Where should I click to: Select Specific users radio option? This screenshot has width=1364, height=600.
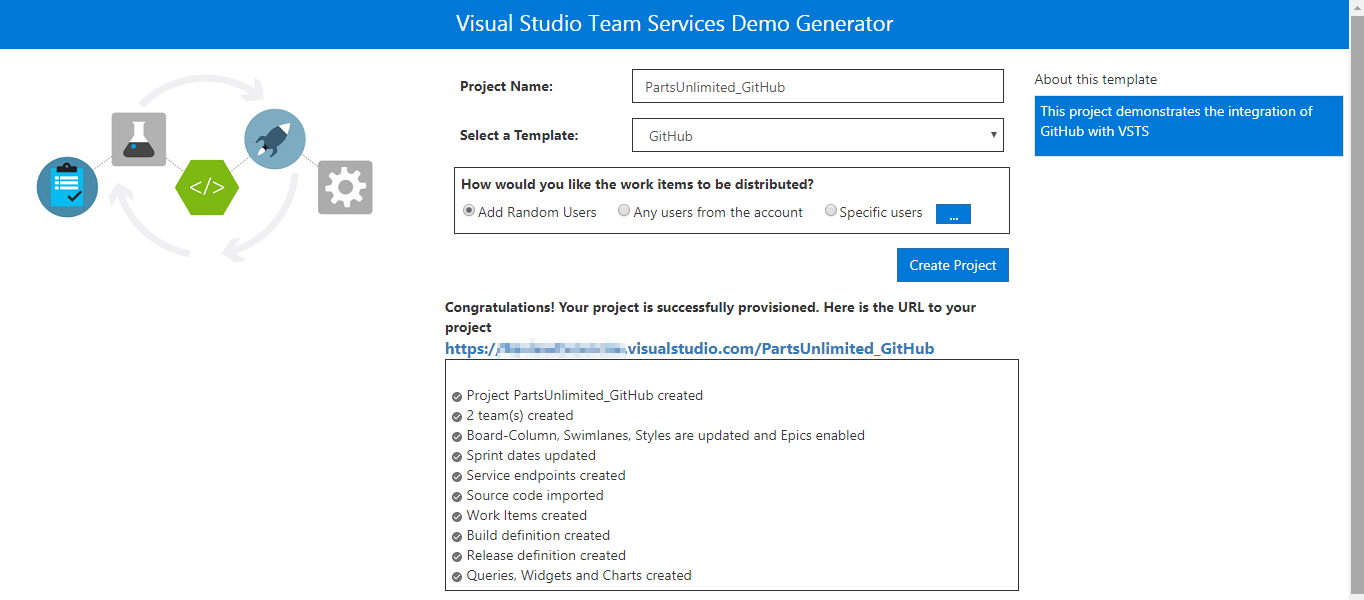point(831,211)
